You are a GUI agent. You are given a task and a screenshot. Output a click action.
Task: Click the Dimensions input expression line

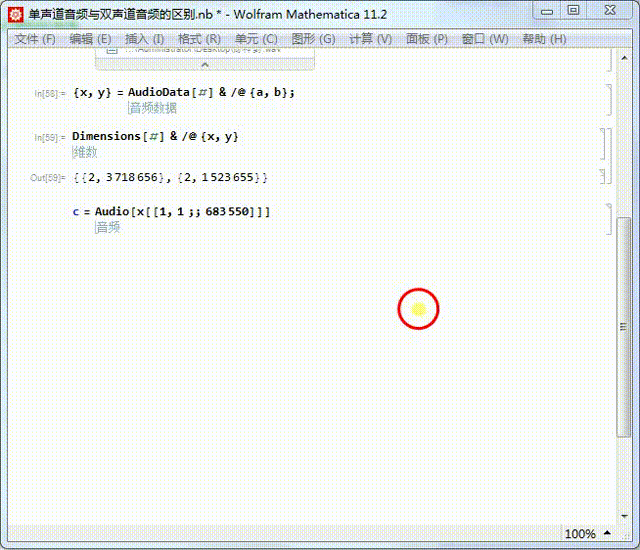[x=155, y=136]
